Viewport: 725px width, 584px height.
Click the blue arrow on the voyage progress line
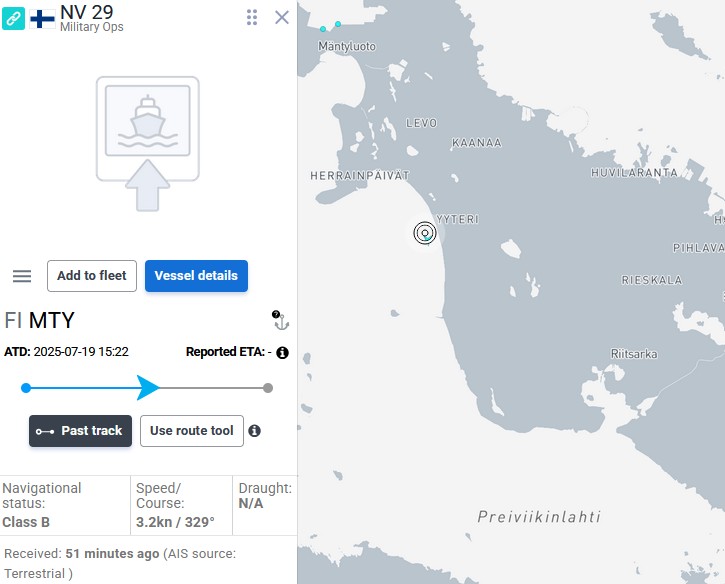coord(148,387)
